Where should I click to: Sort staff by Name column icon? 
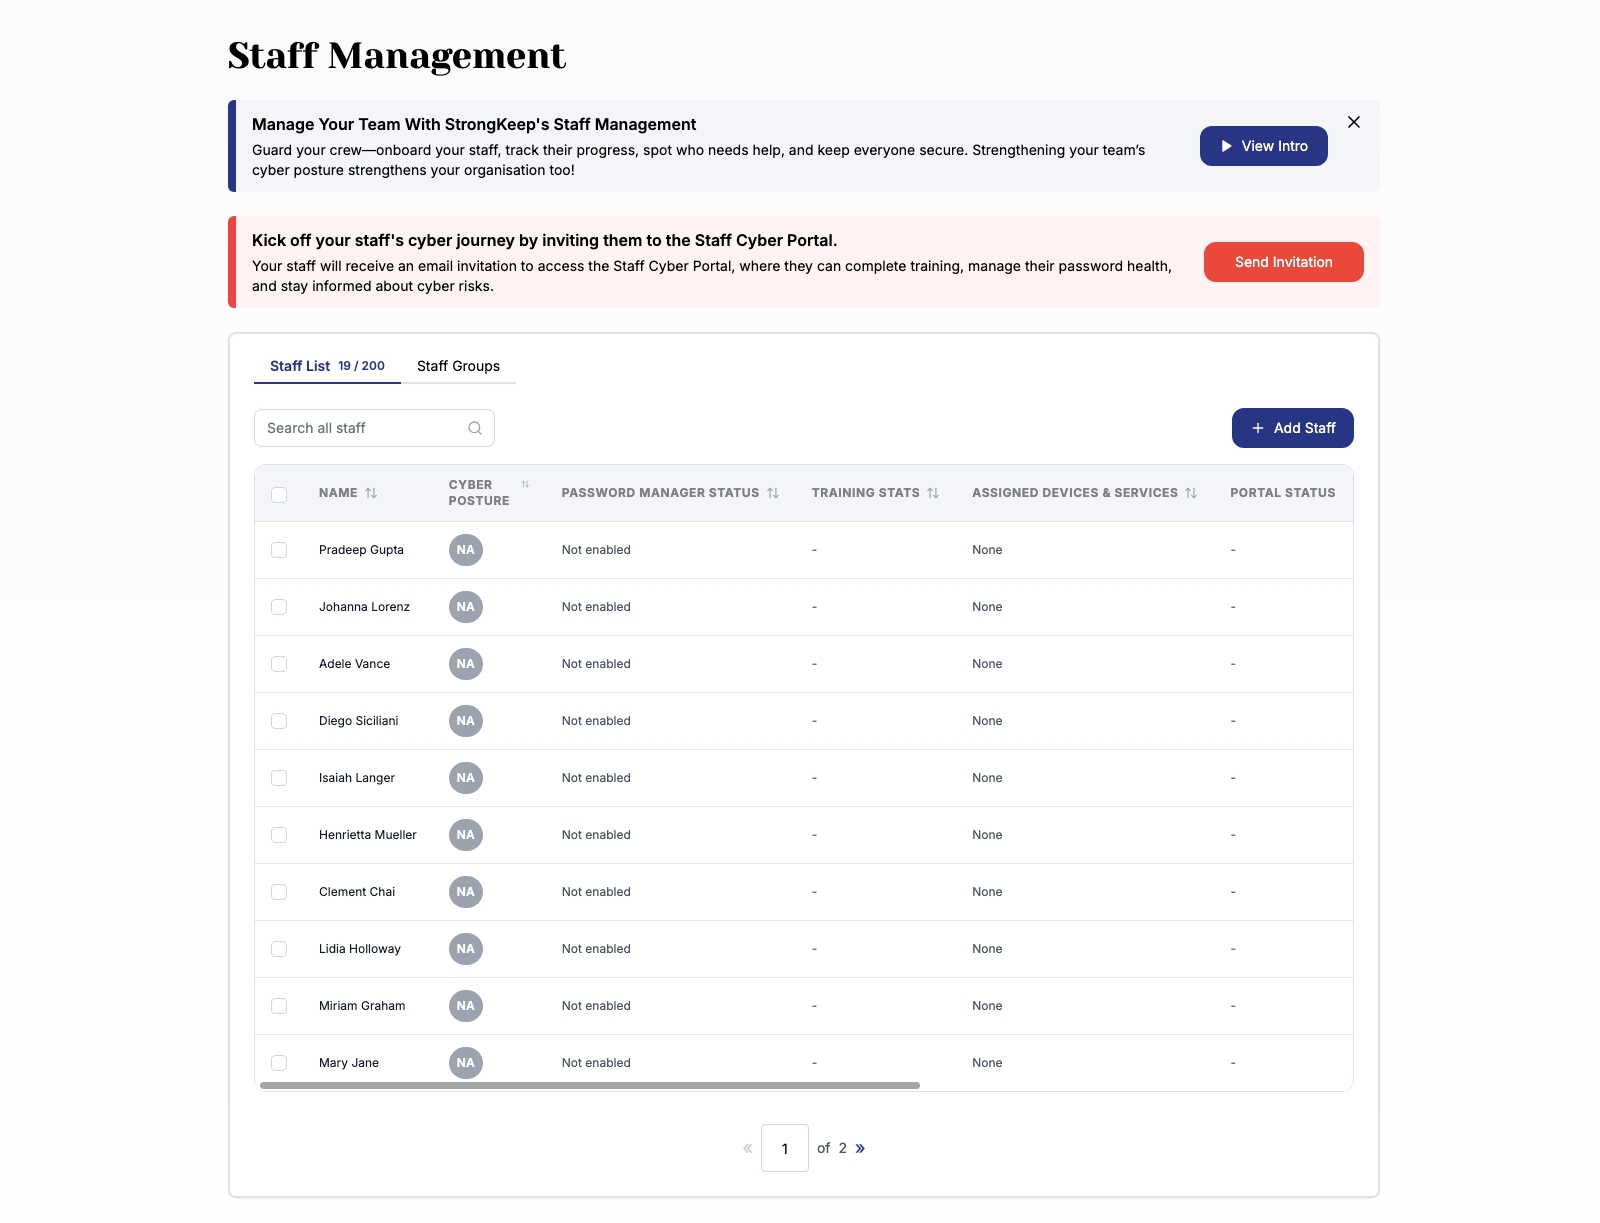[x=371, y=493]
